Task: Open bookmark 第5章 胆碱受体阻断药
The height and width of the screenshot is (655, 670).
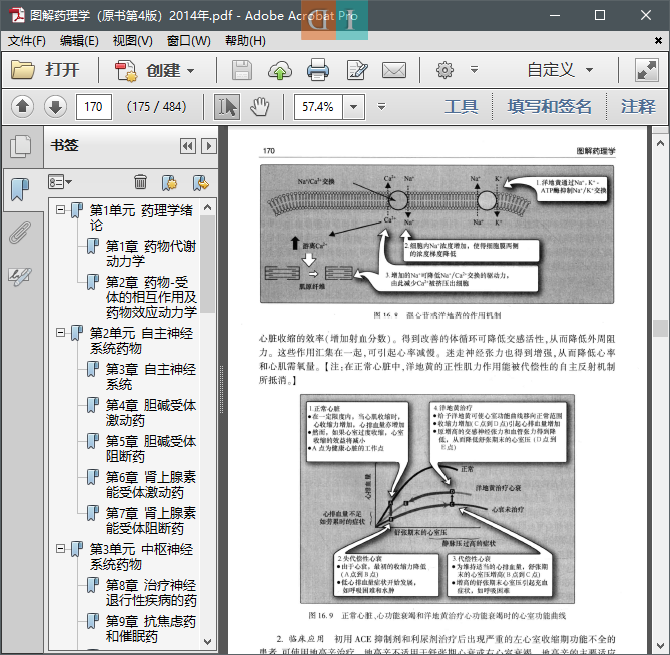Action: click(150, 448)
